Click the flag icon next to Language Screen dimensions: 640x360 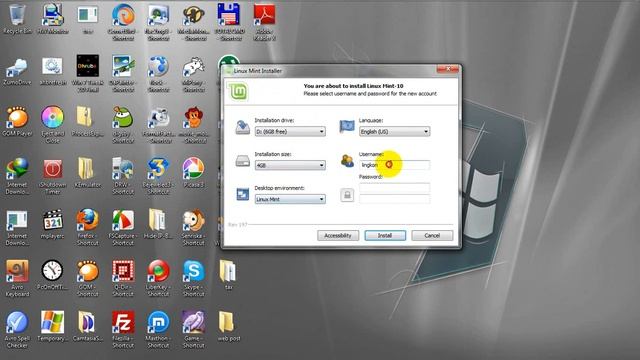(x=347, y=127)
